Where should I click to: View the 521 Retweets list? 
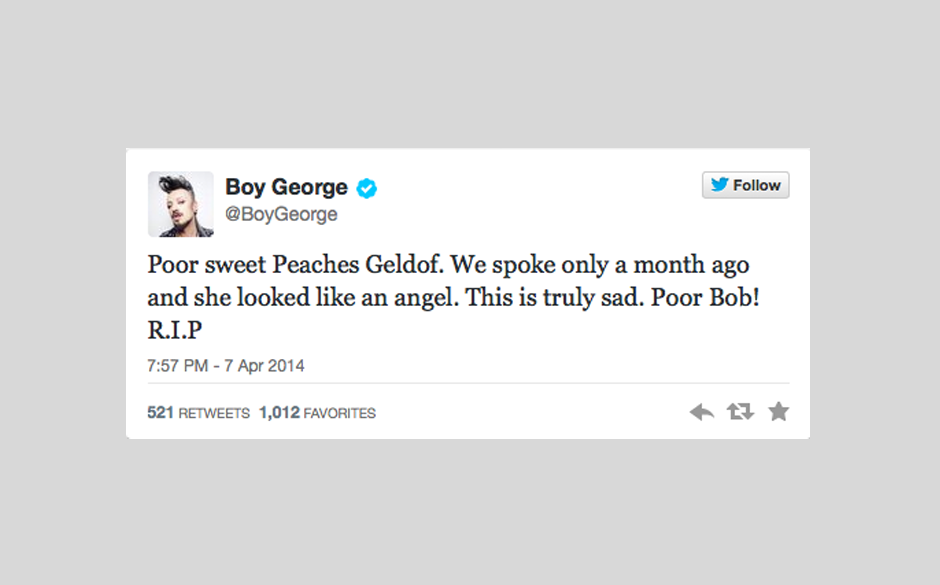pos(198,413)
